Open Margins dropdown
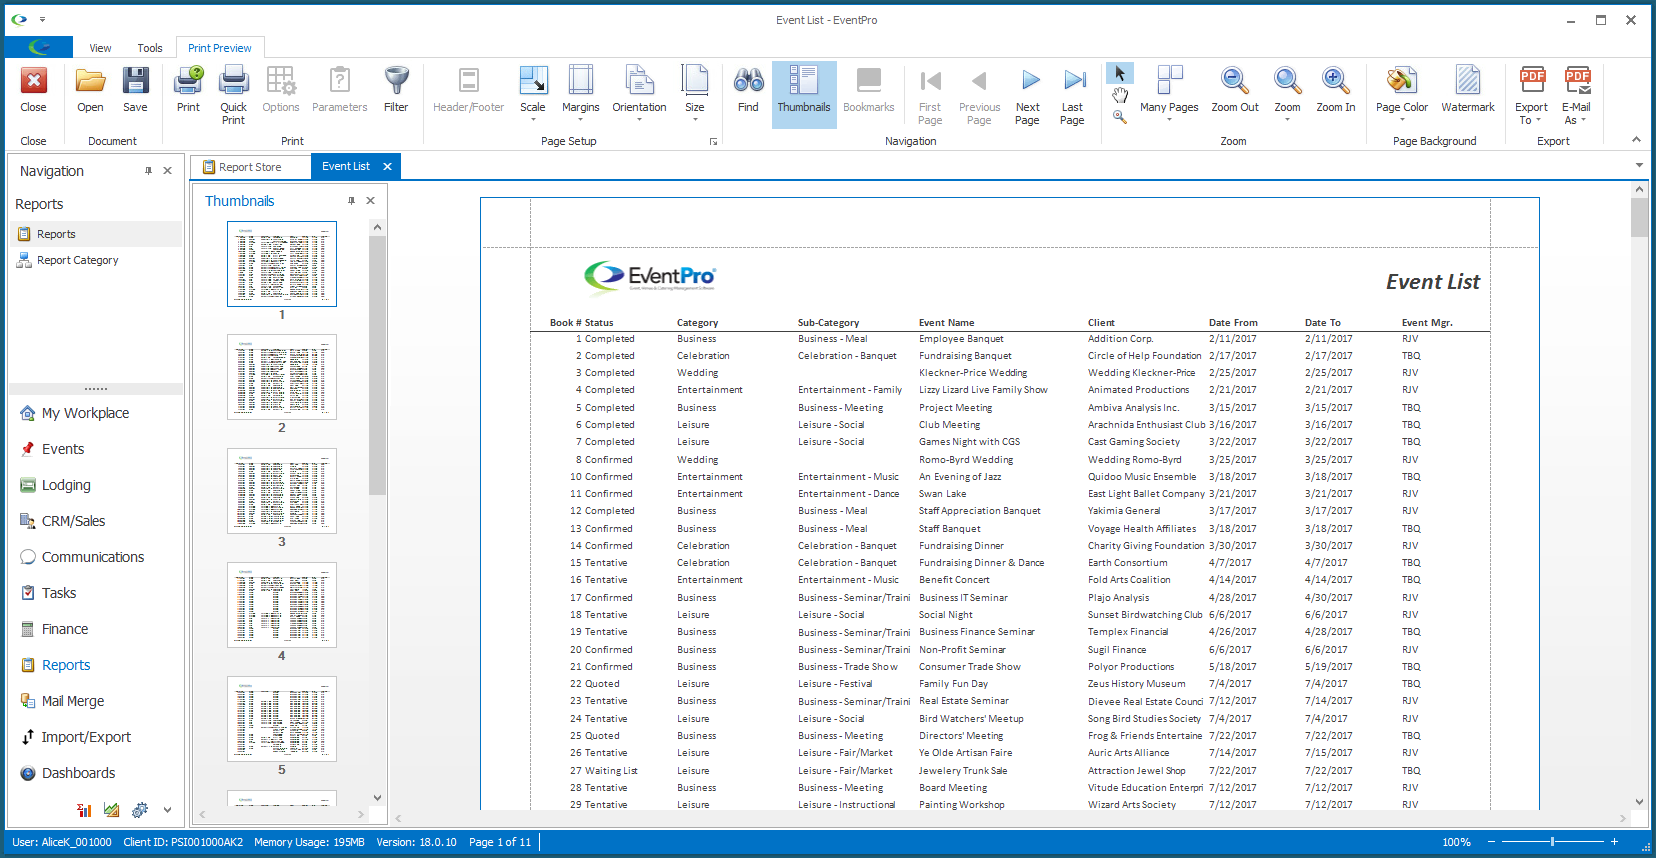Screen dimensions: 1656x858 click(581, 95)
